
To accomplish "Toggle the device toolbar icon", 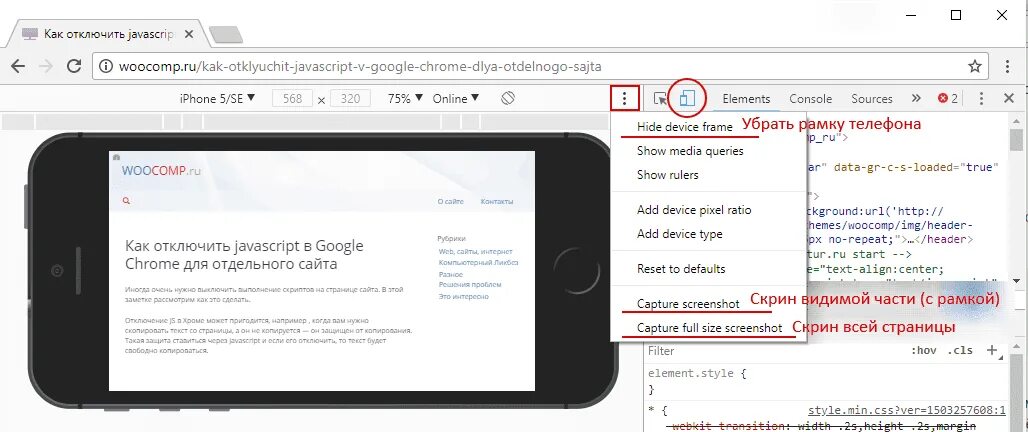I will point(686,98).
